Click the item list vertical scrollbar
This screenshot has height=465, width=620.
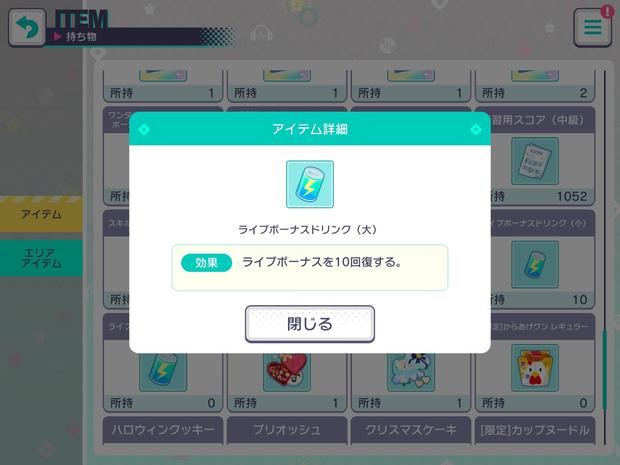tap(605, 257)
